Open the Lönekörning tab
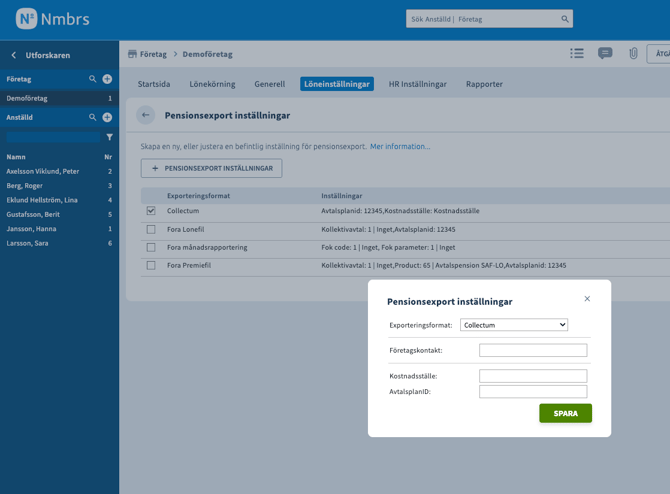The width and height of the screenshot is (670, 494). pos(212,84)
